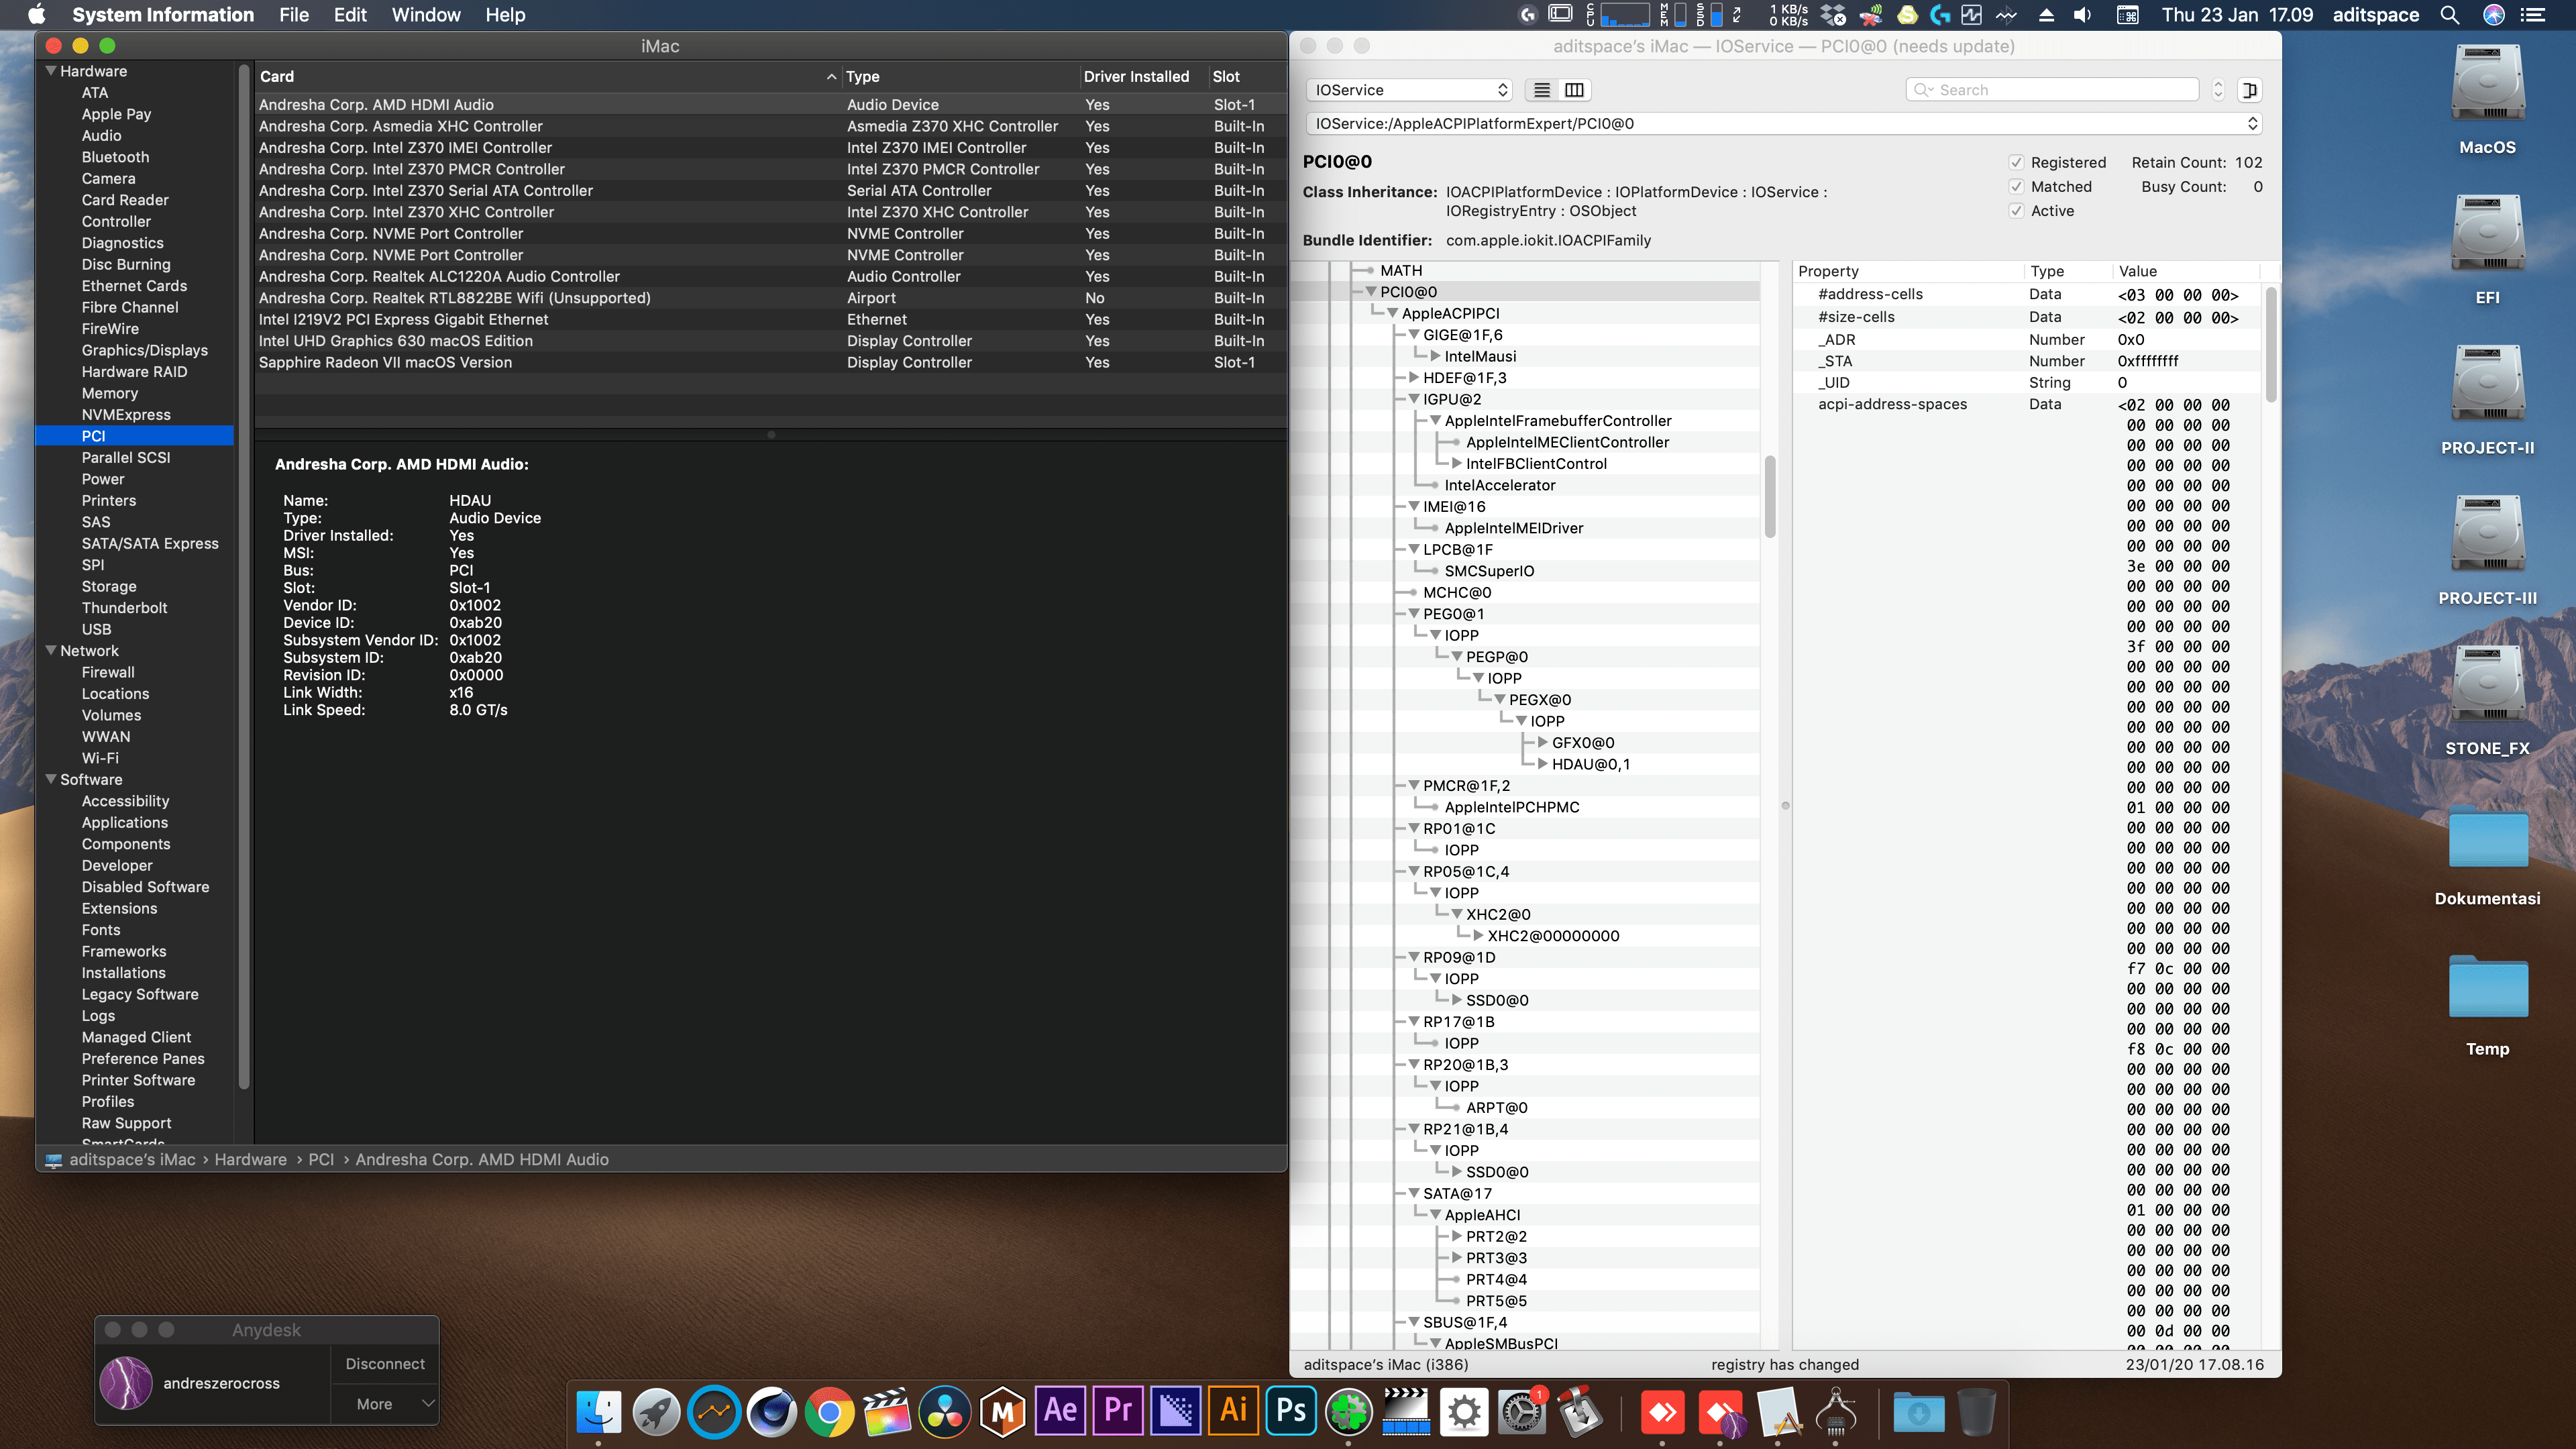Sort table by the Card column header
The height and width of the screenshot is (1449, 2576).
click(547, 77)
